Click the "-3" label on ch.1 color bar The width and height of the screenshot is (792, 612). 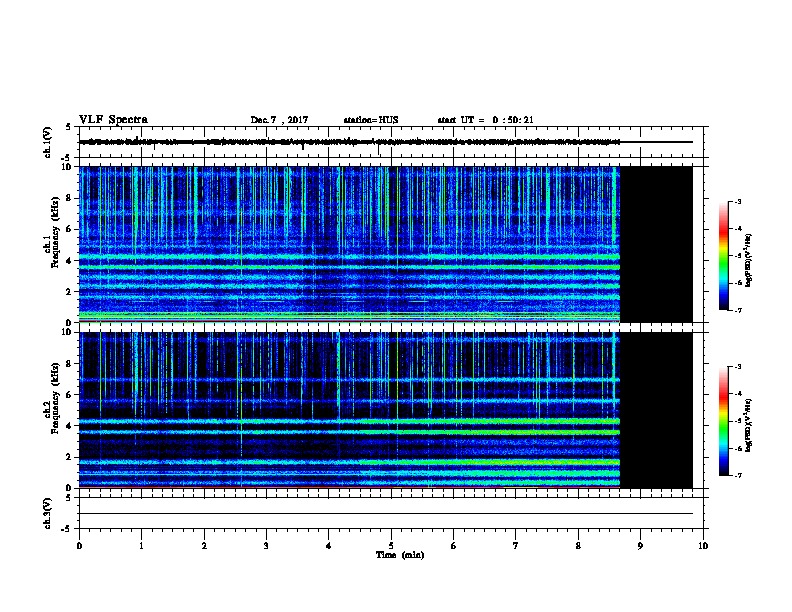[x=738, y=202]
